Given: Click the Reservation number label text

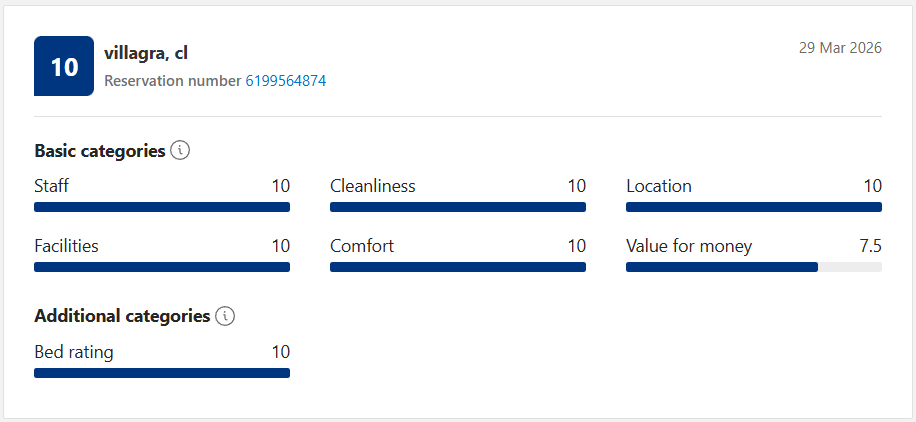Looking at the screenshot, I should click(172, 81).
